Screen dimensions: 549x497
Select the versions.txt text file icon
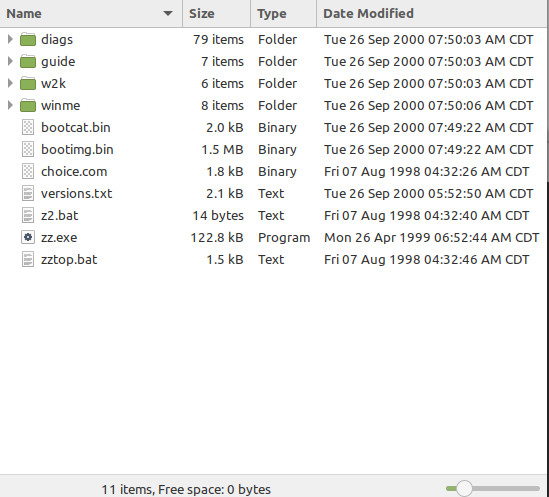[28, 193]
